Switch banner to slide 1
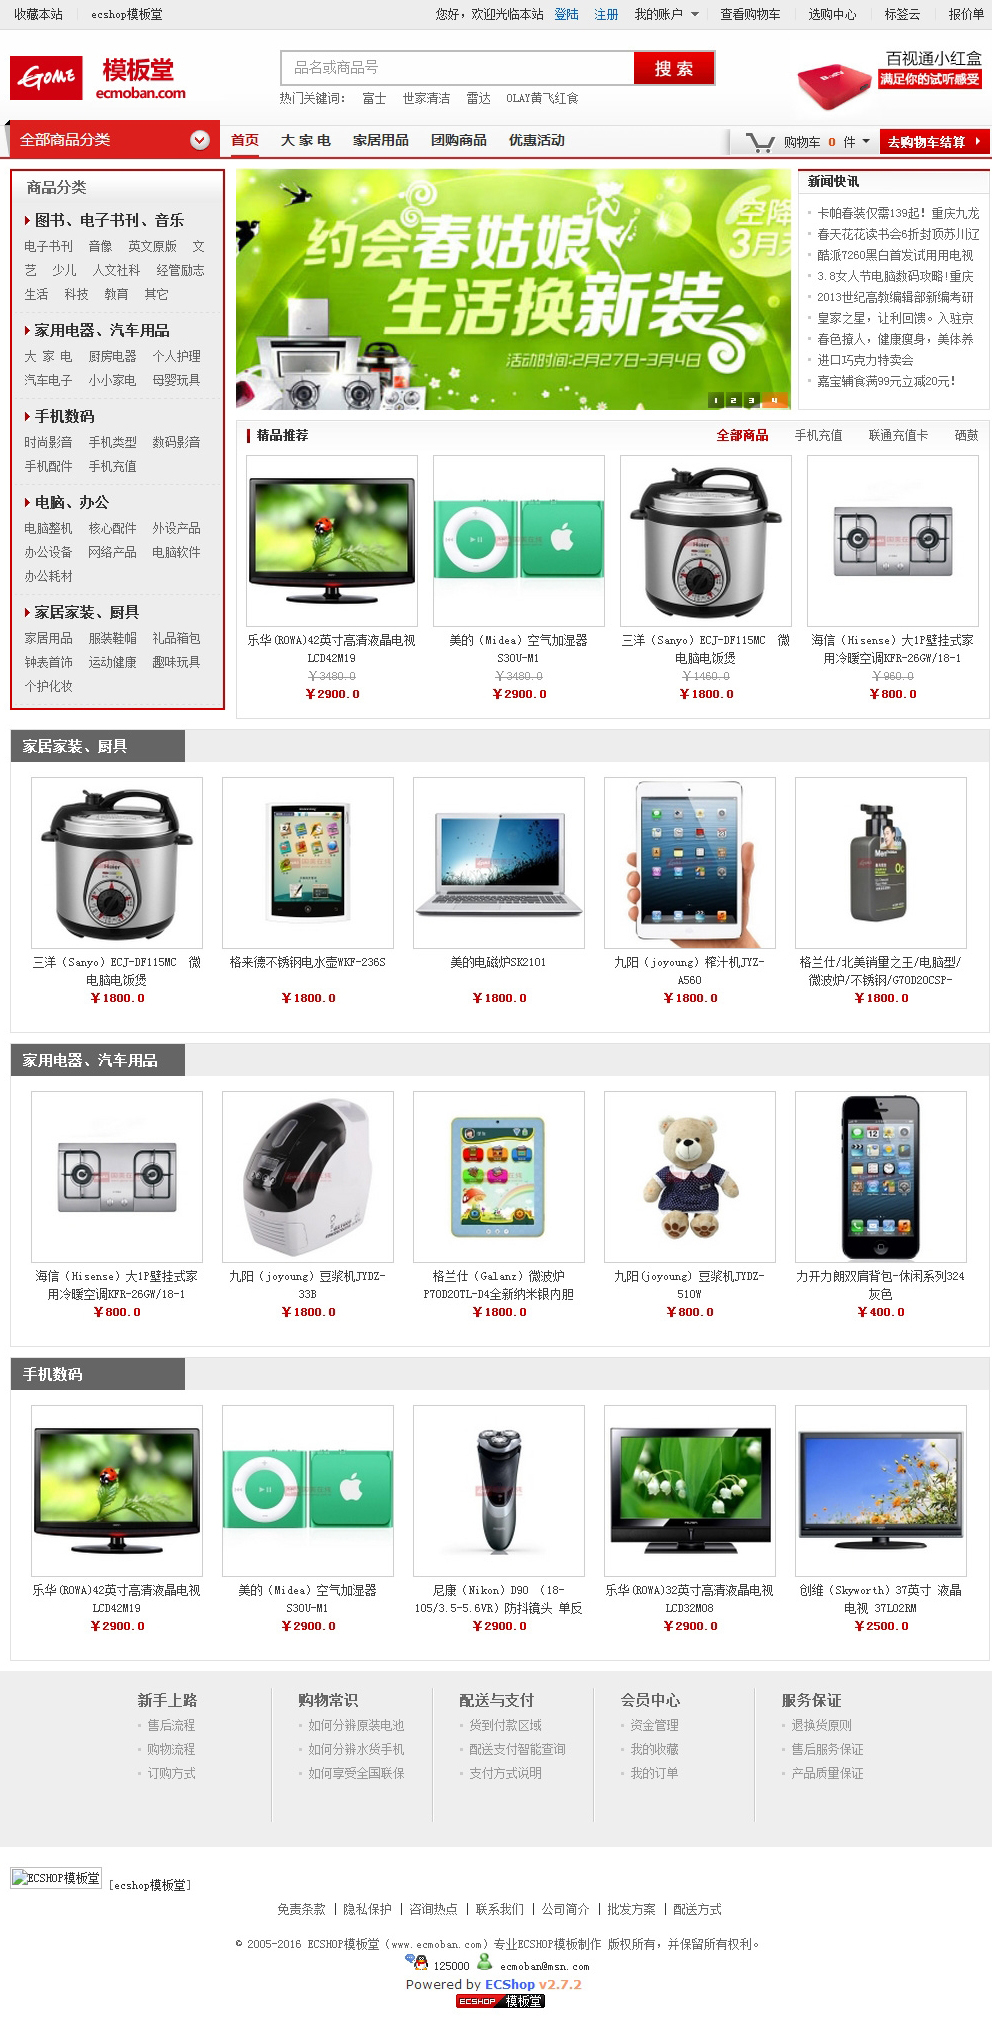The width and height of the screenshot is (992, 2023). click(x=715, y=400)
